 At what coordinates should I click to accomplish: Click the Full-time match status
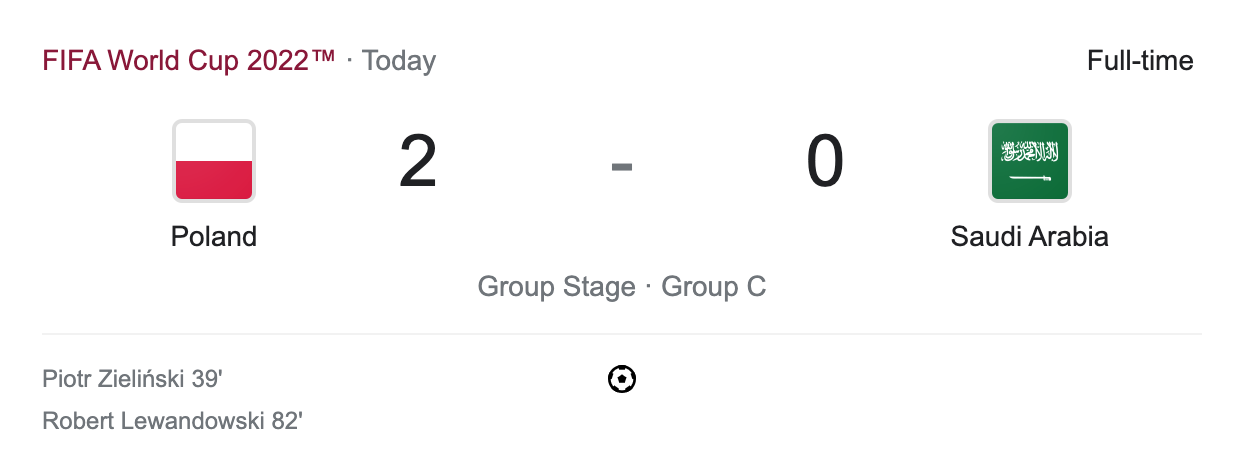1140,61
